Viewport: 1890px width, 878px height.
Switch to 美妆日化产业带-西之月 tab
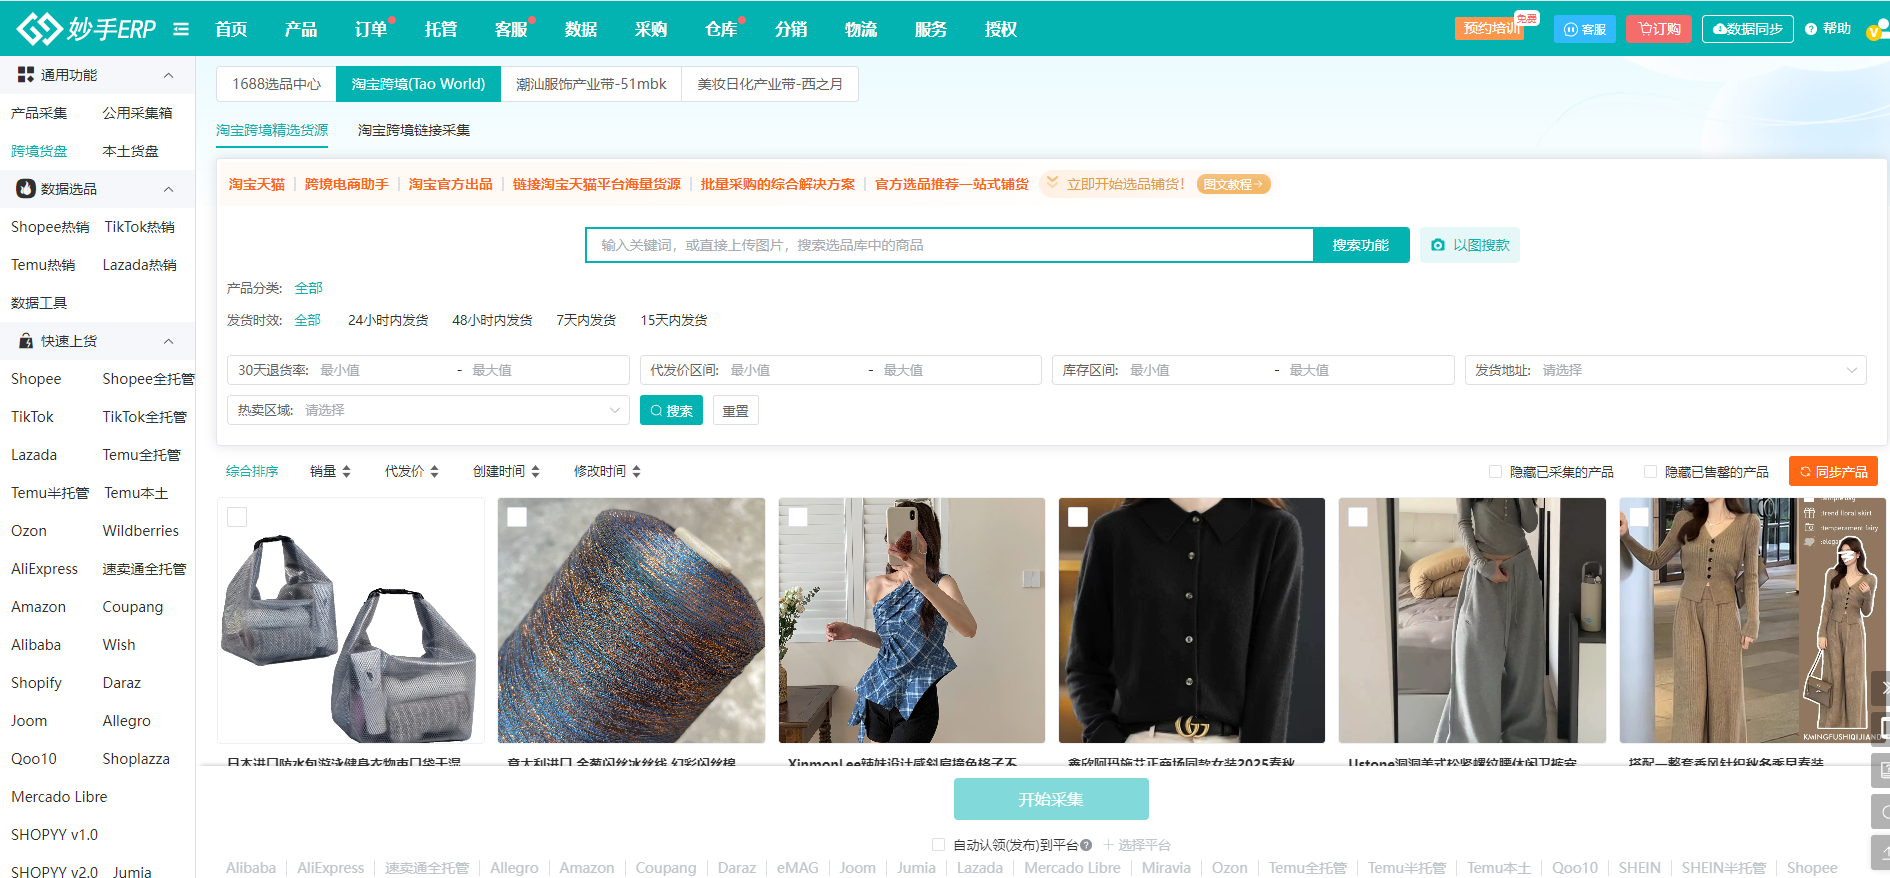click(770, 84)
